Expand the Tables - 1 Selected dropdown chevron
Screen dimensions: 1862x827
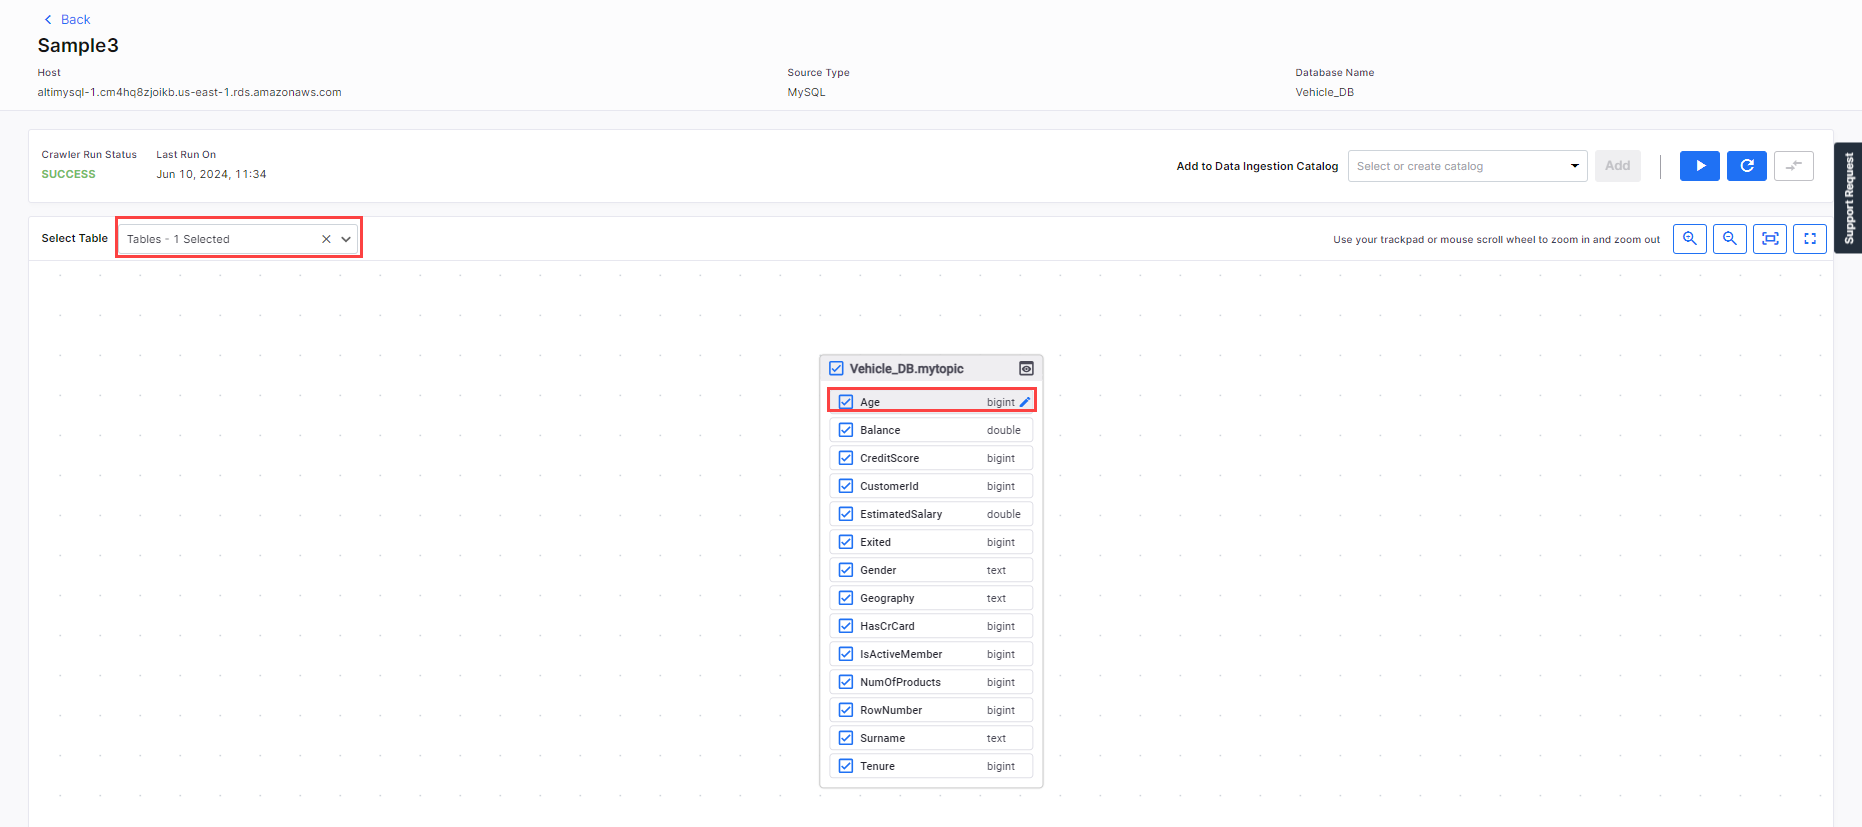point(346,239)
